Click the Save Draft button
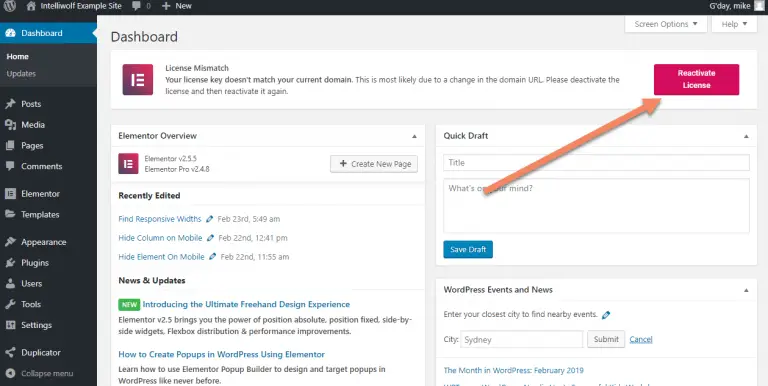768x386 pixels. (468, 249)
